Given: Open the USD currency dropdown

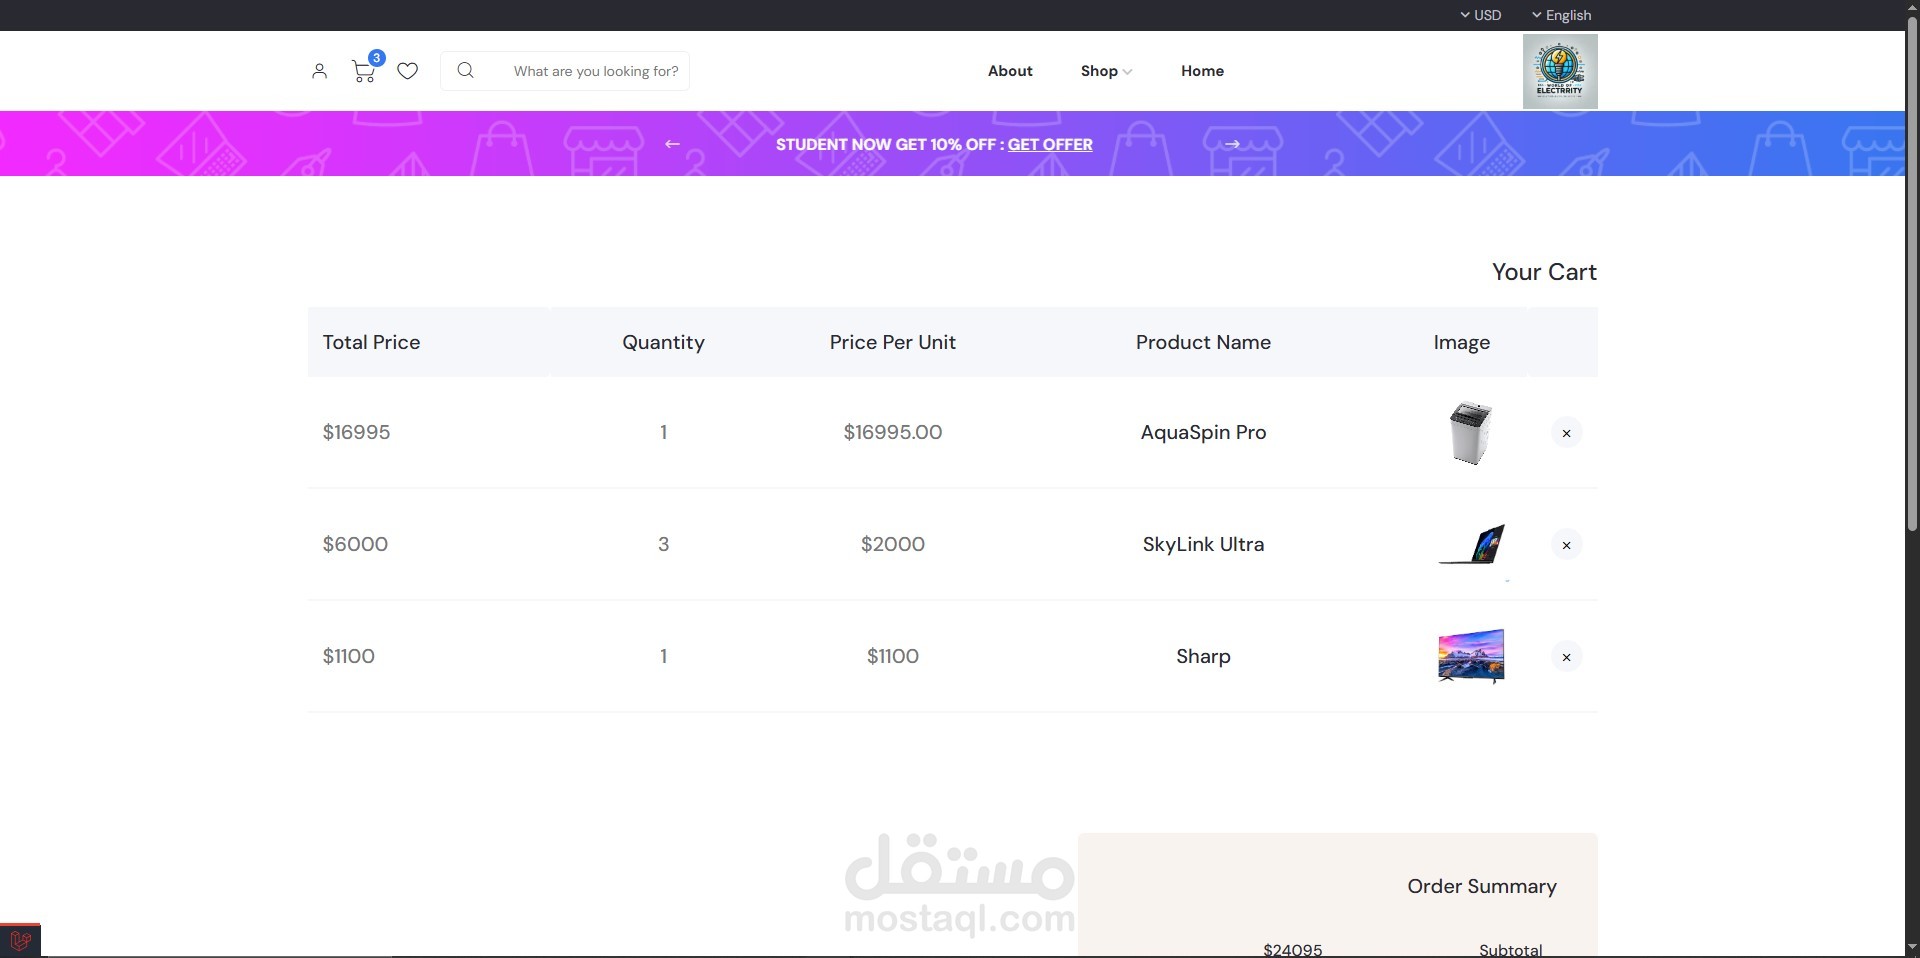Looking at the screenshot, I should click(x=1481, y=15).
